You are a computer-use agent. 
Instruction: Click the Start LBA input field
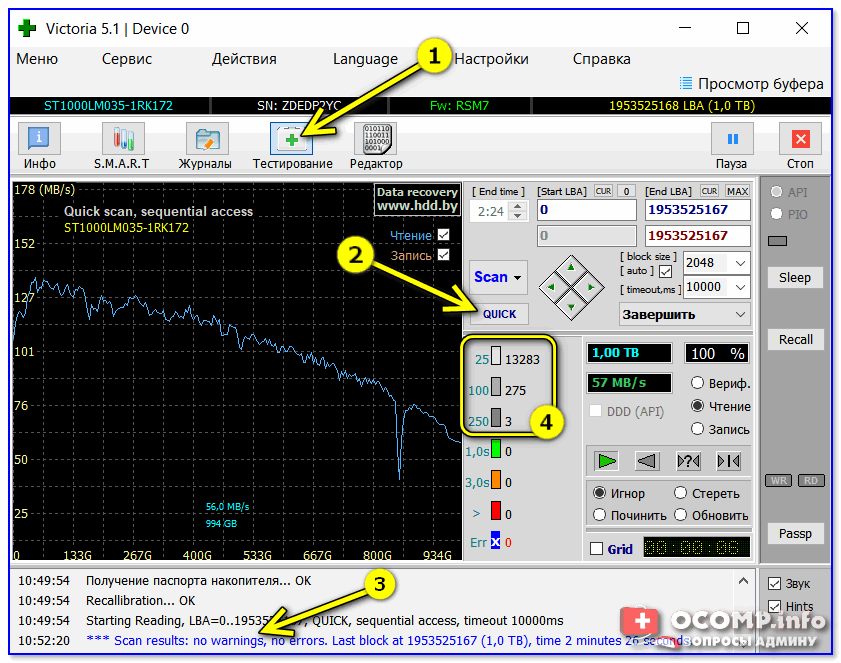(586, 211)
